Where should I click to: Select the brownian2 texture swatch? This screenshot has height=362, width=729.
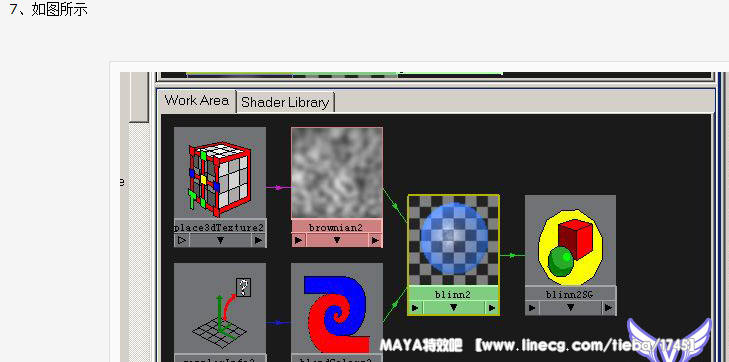[x=337, y=173]
